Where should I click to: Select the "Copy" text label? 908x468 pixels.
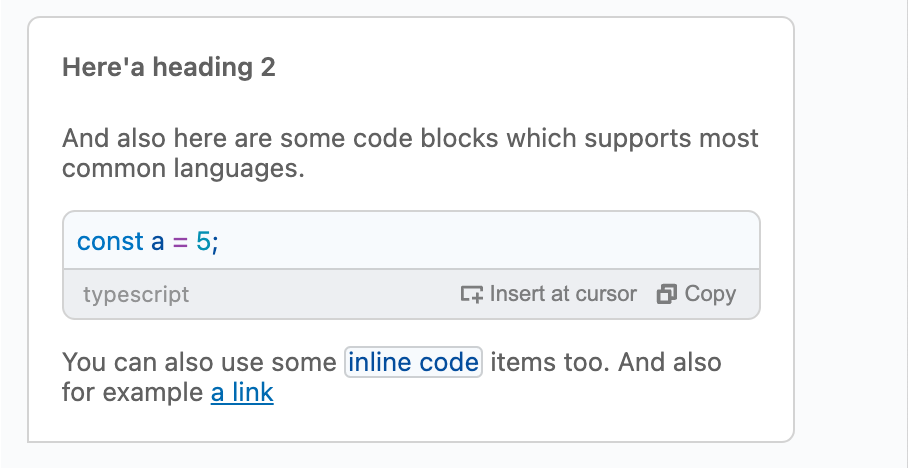click(x=710, y=294)
